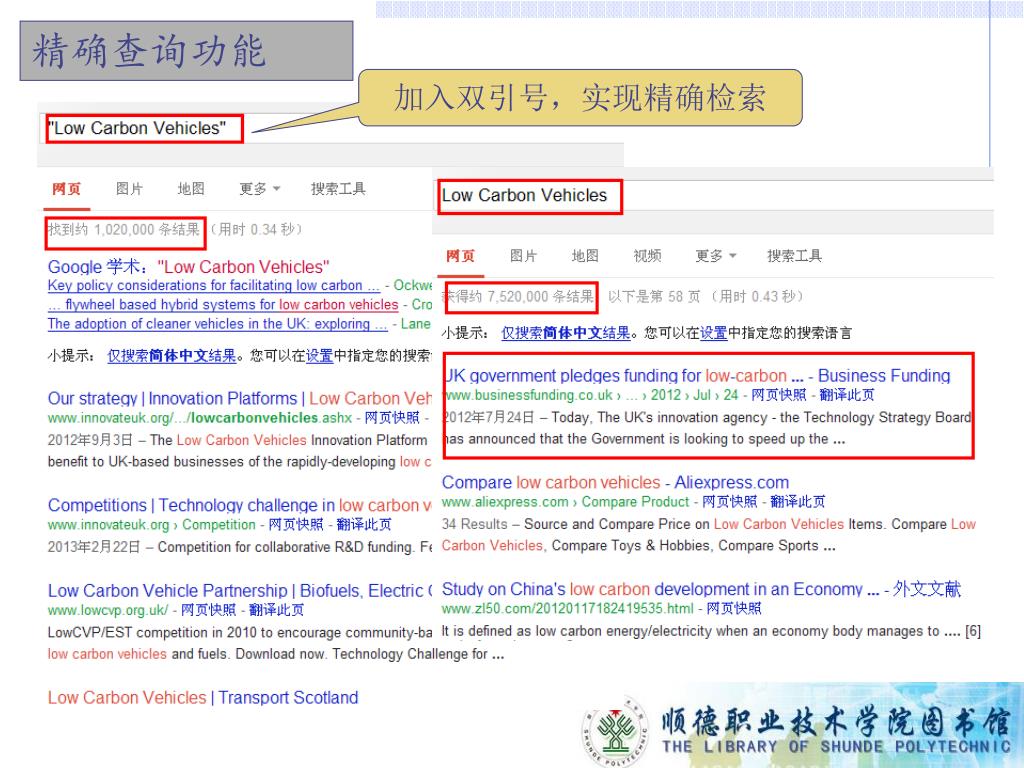
Task: Click 网页快照 under www.zl50.com result
Action: point(734,609)
